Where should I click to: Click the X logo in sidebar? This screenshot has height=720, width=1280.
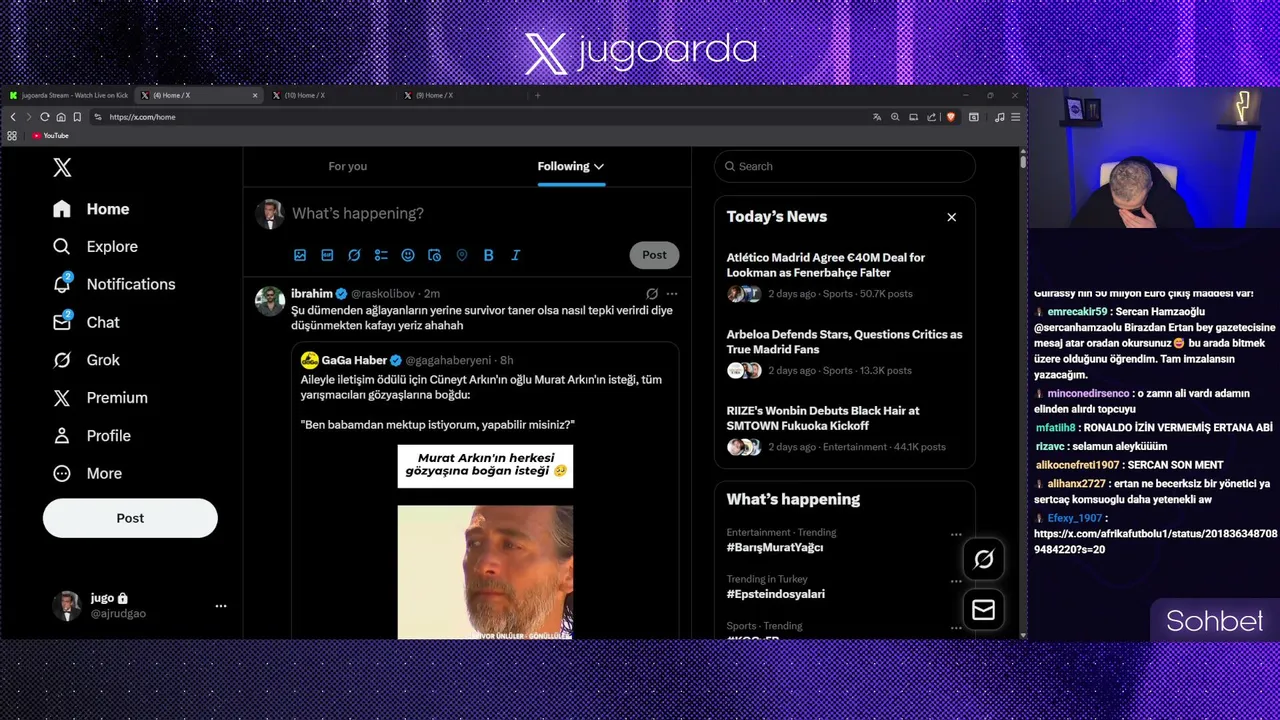point(62,167)
